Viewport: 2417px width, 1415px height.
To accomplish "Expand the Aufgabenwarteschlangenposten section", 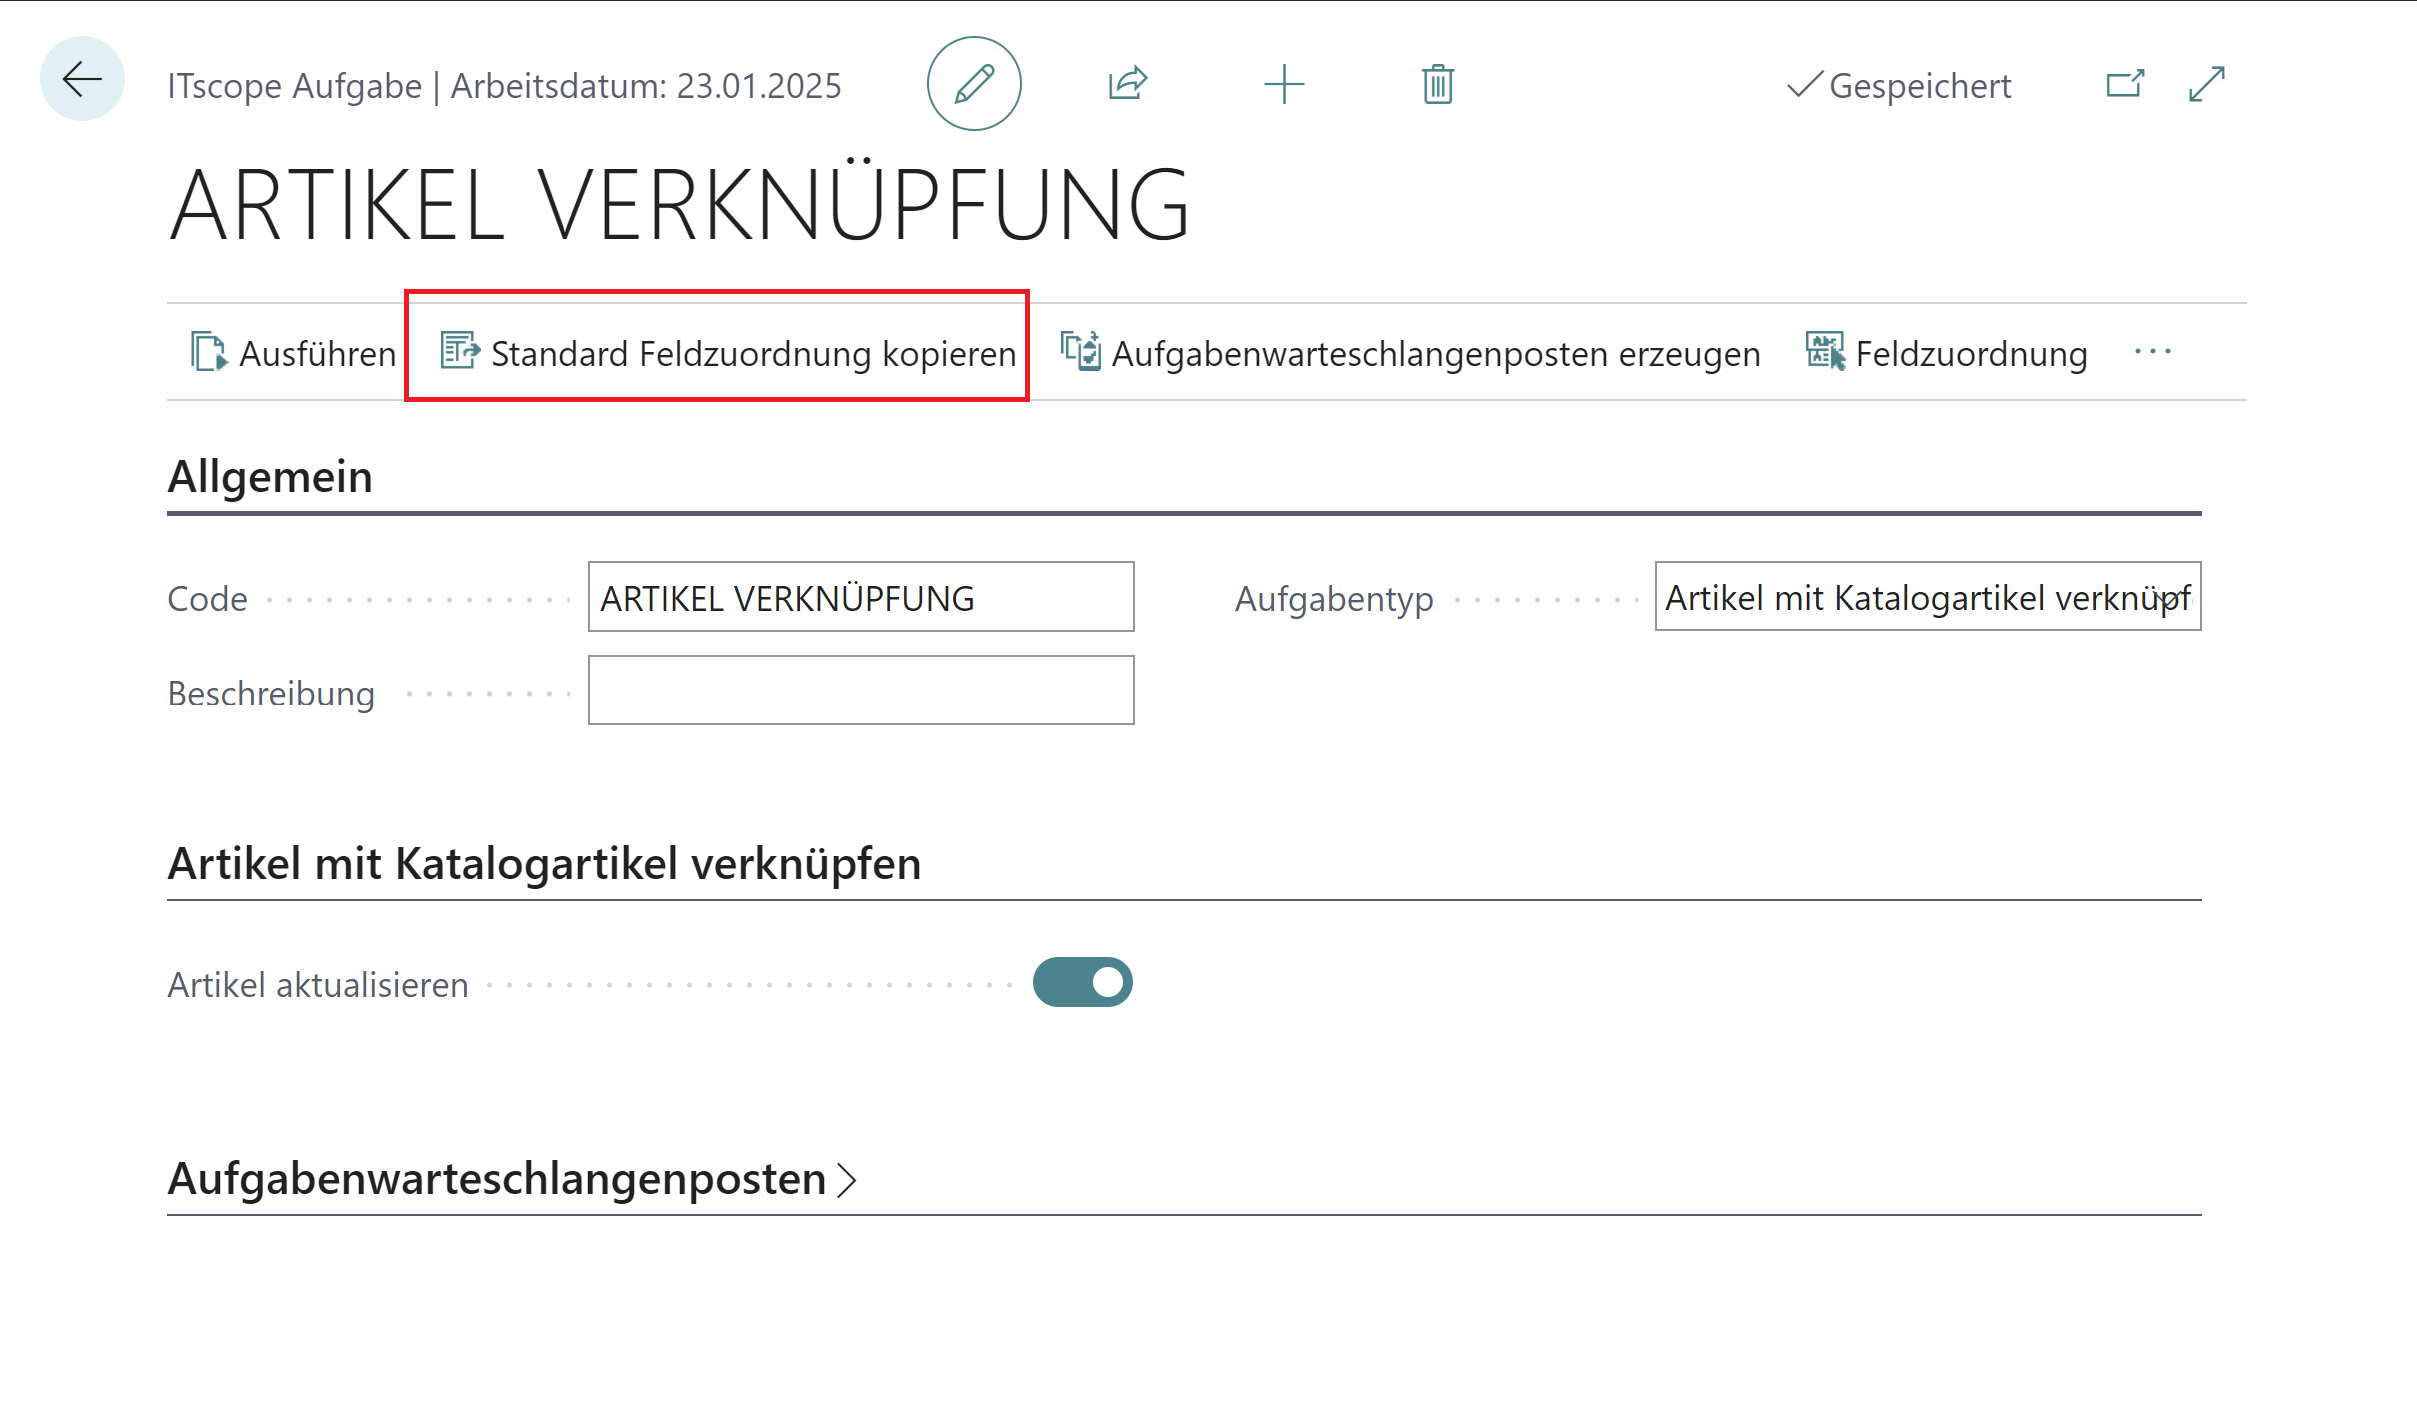I will click(x=512, y=1179).
